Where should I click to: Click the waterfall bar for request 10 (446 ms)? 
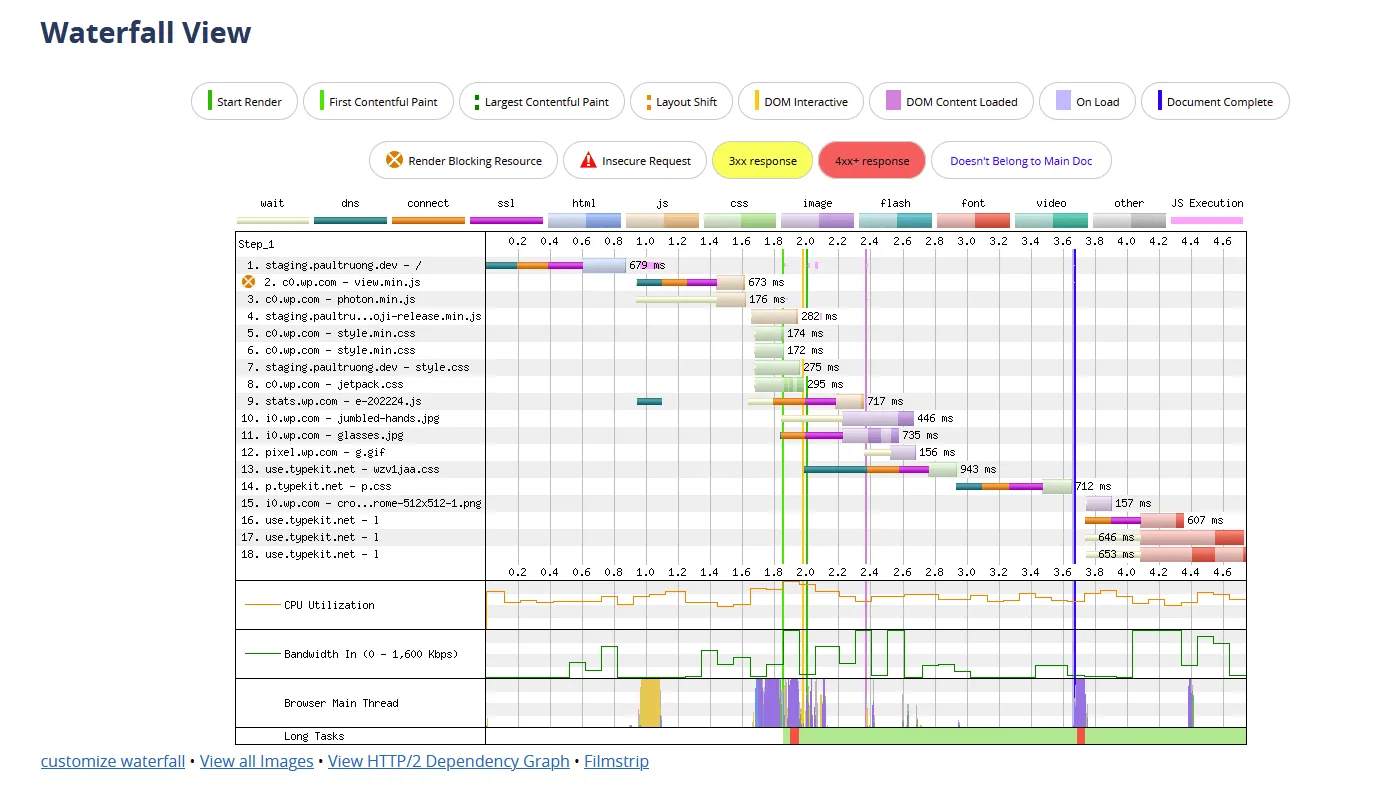(848, 418)
